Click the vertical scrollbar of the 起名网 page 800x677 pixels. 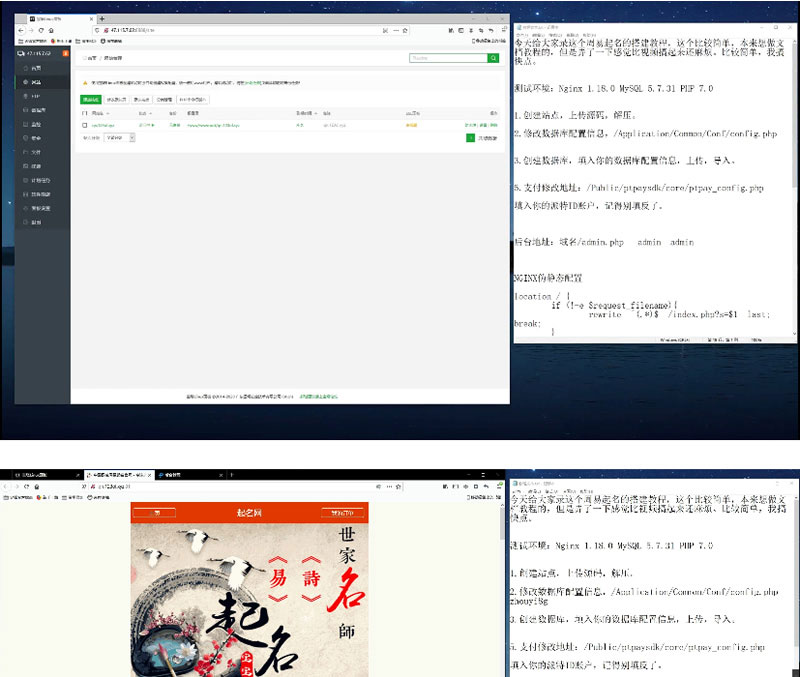pos(502,580)
